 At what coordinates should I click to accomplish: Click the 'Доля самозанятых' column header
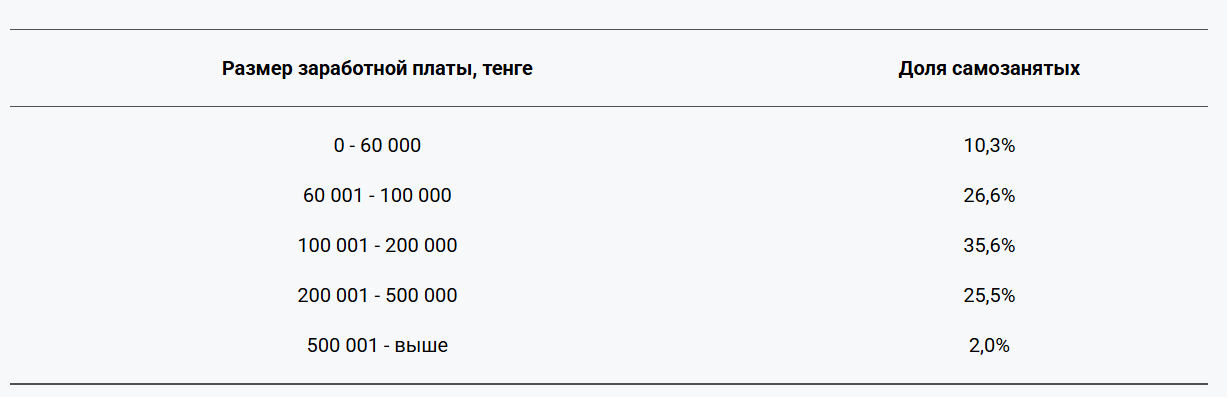click(989, 69)
